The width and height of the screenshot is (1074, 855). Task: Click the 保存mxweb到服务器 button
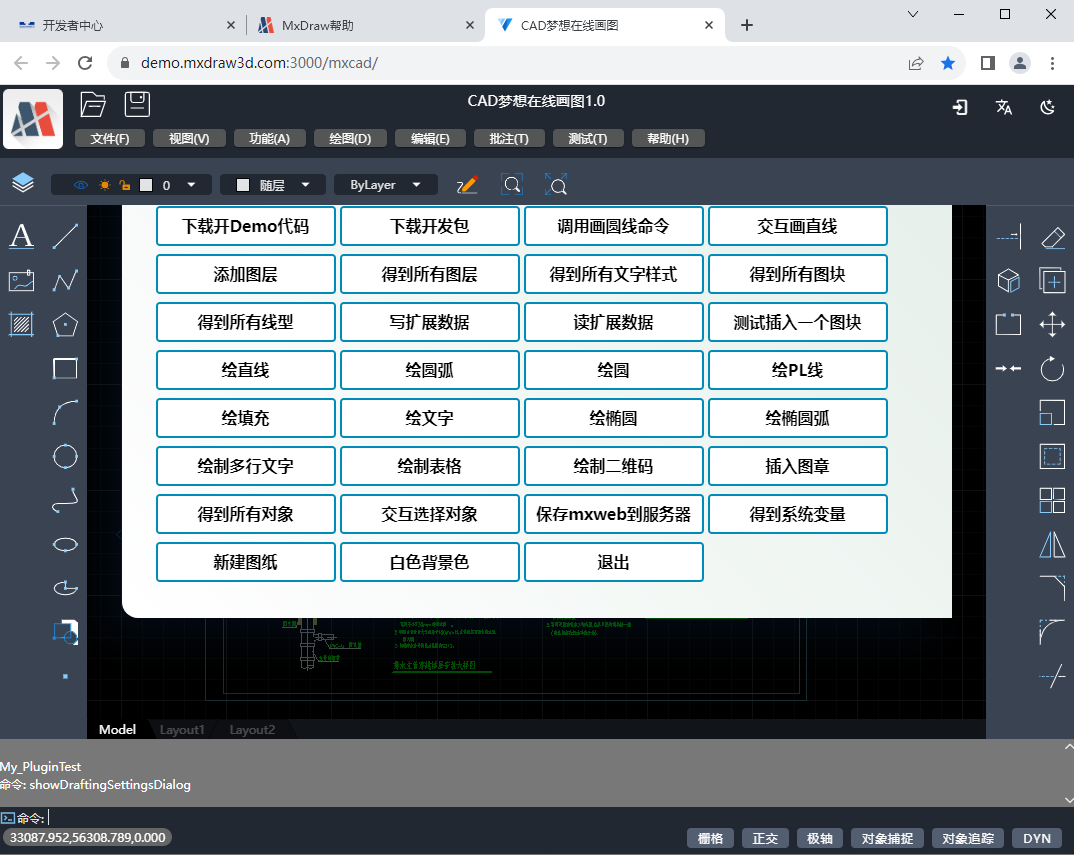[613, 514]
